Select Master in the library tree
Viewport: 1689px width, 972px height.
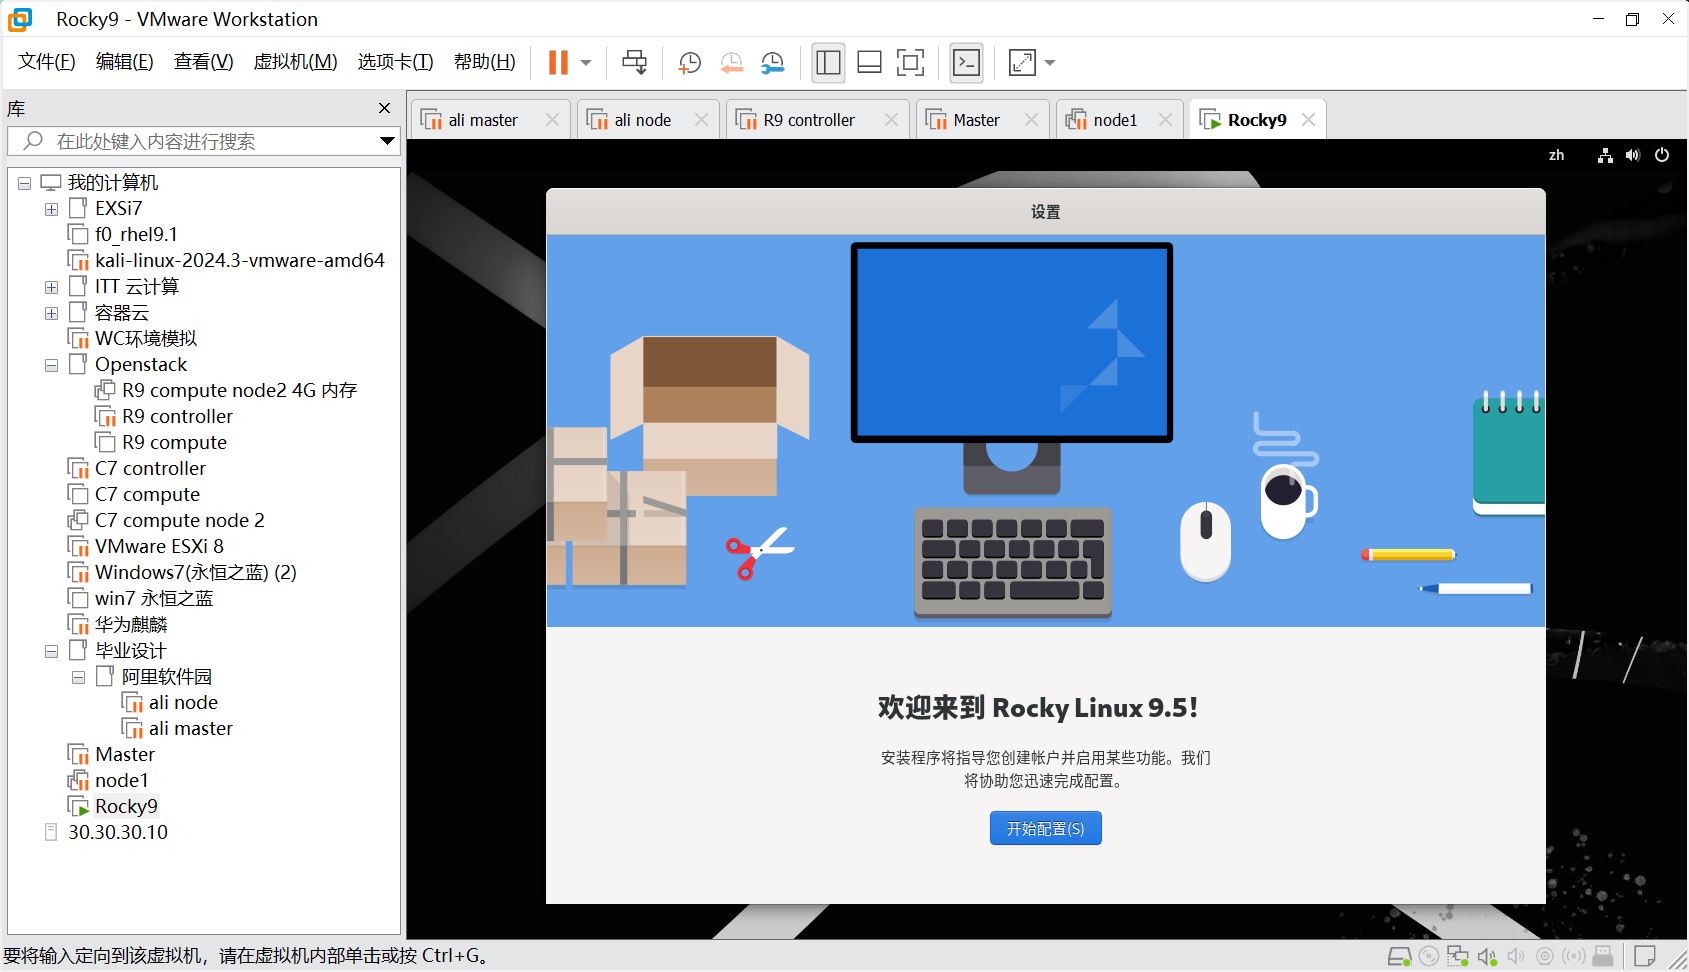pos(125,754)
